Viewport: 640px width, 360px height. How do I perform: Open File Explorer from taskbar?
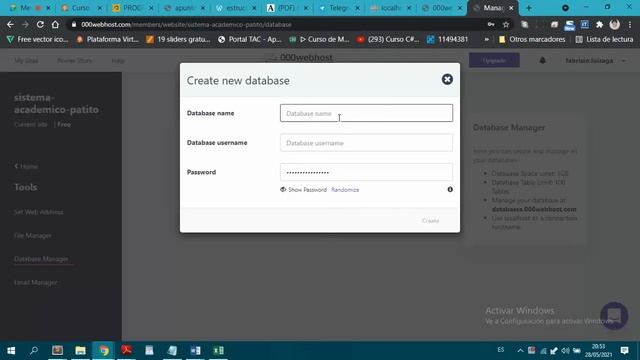80,351
